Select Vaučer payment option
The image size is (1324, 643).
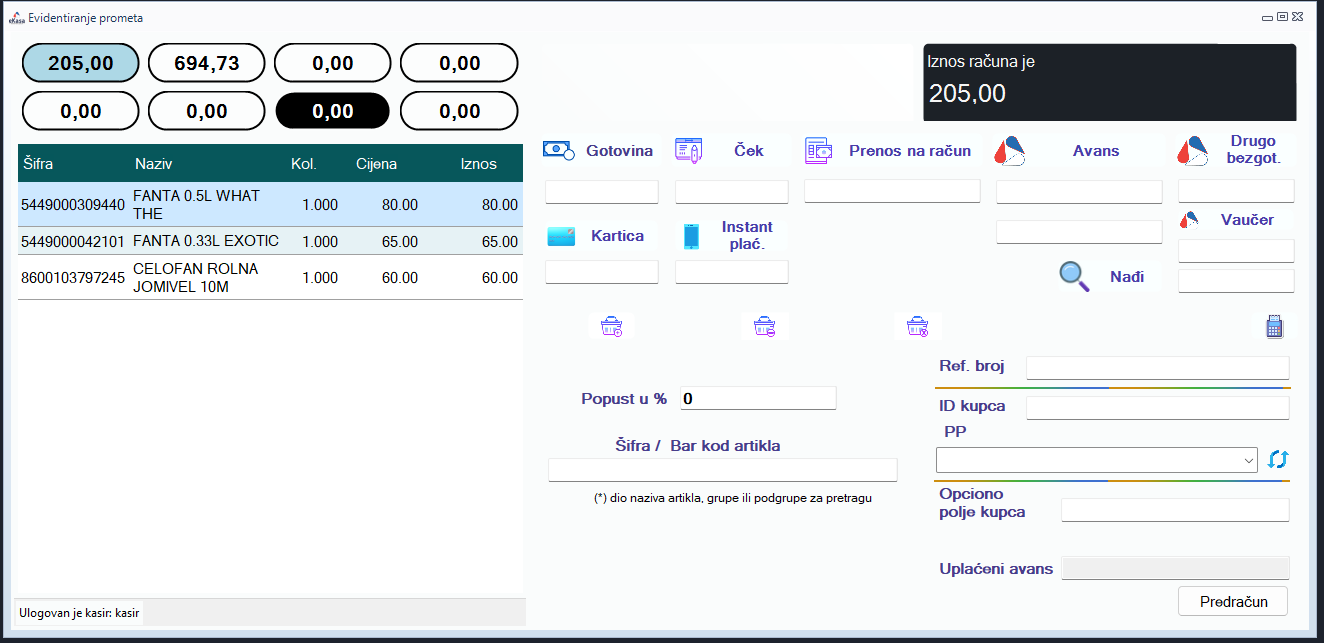tap(1236, 220)
